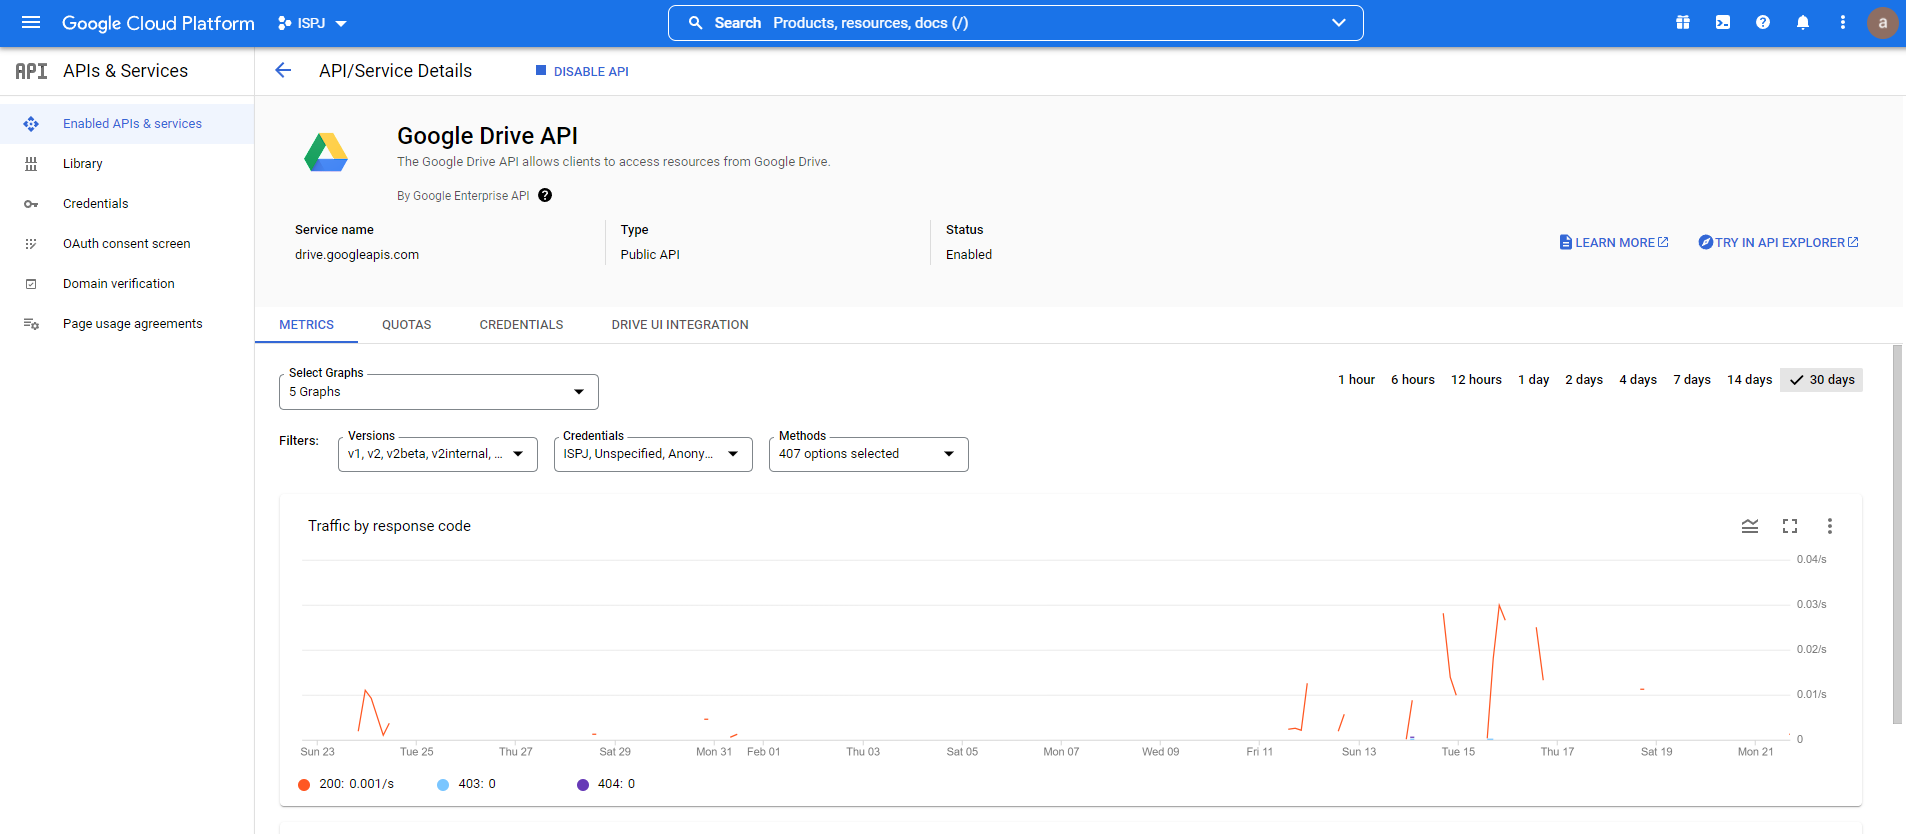
Task: Click the Credentials key icon
Action: pyautogui.click(x=31, y=204)
